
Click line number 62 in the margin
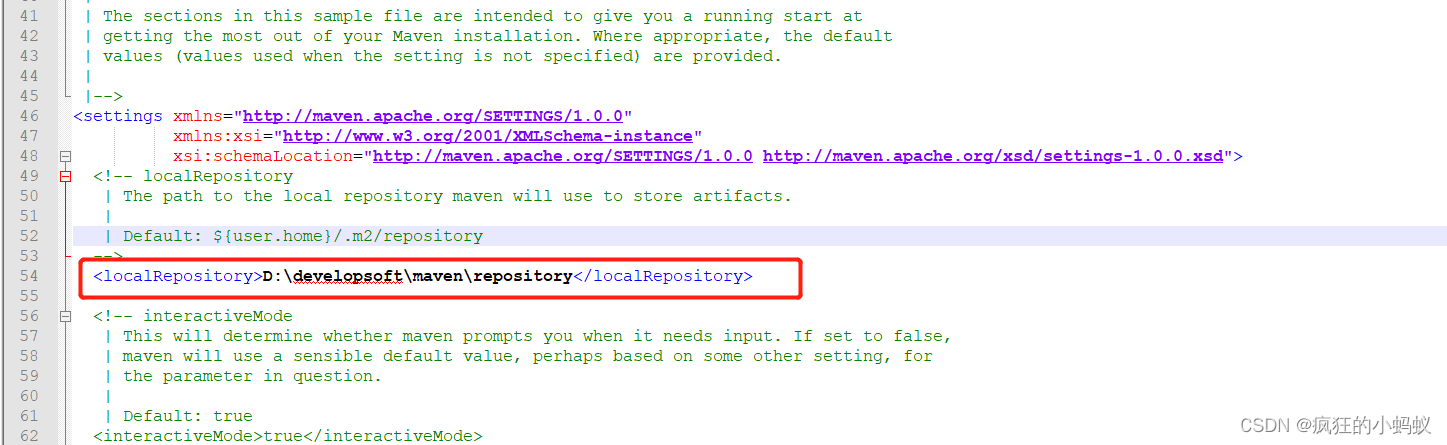(28, 436)
